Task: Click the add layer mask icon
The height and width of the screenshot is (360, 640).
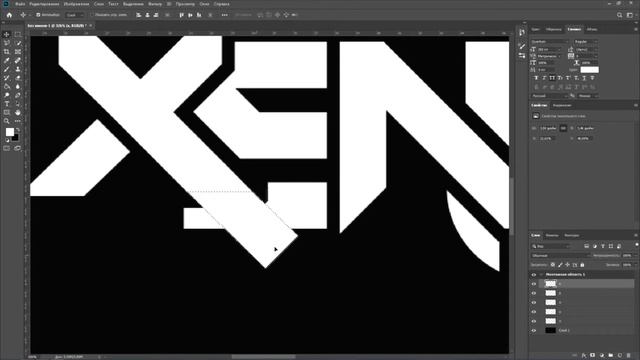Action: point(593,356)
